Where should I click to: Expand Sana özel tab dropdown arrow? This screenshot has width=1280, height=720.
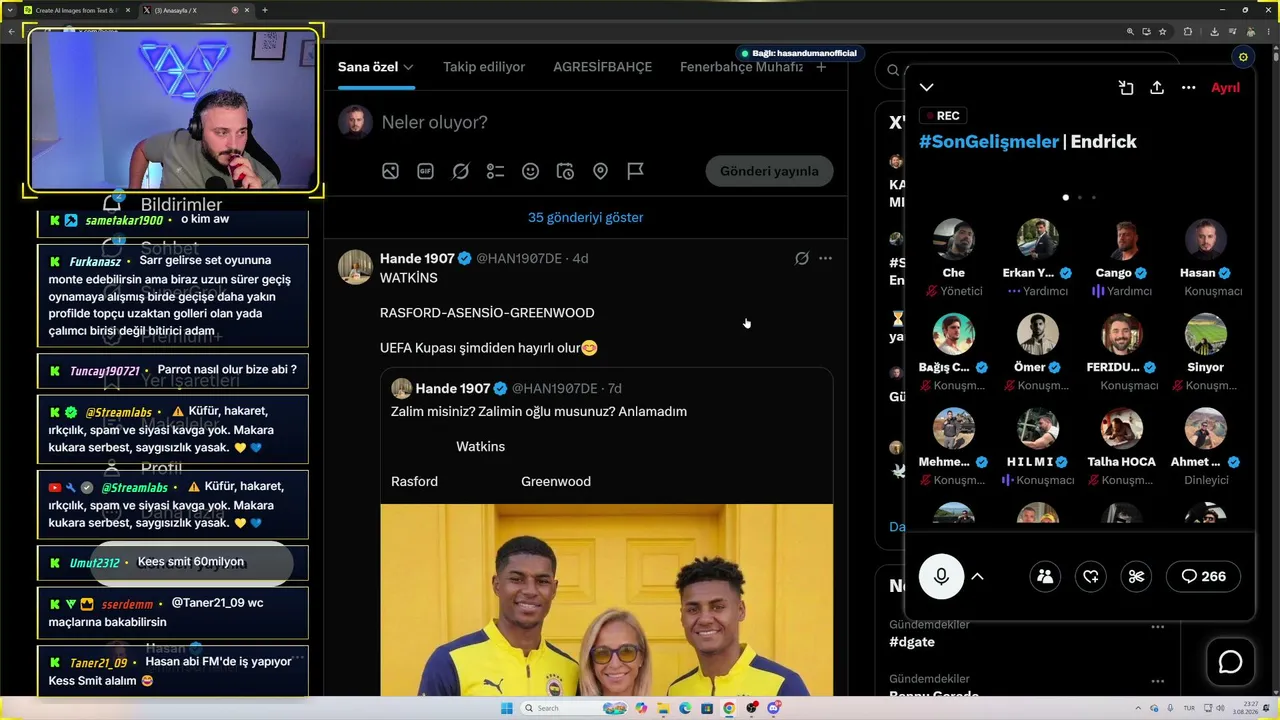(x=408, y=67)
